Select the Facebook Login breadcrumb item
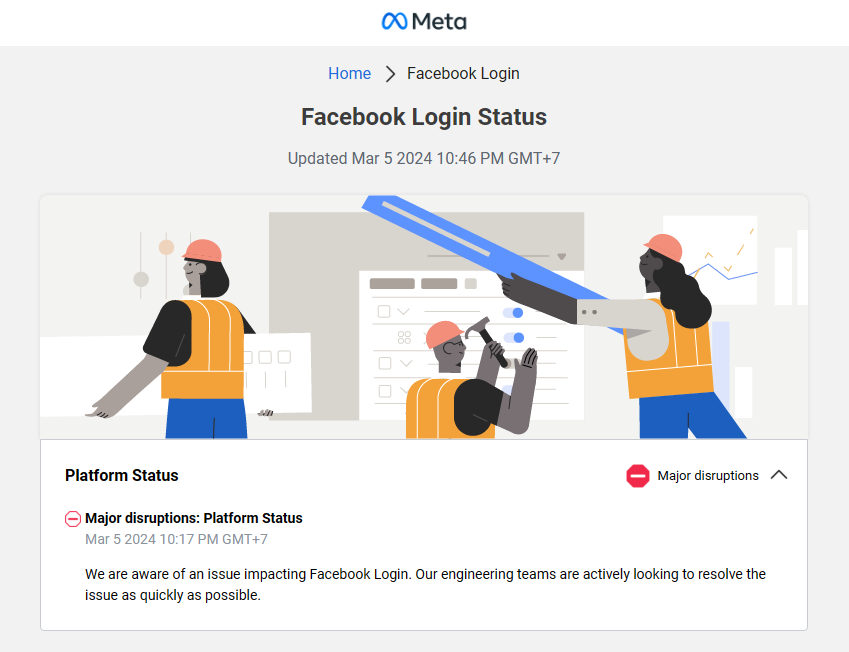849x652 pixels. coord(463,73)
